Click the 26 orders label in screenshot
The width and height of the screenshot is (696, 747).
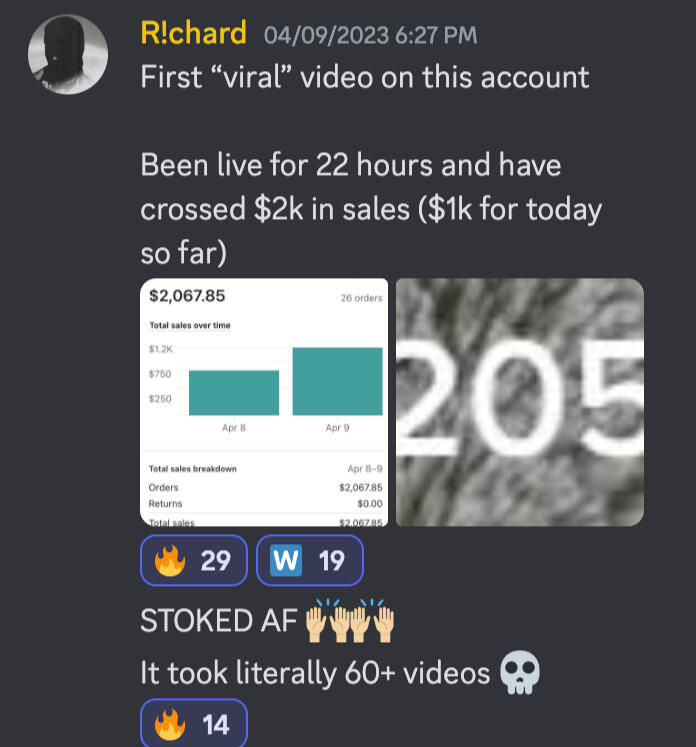tap(362, 298)
